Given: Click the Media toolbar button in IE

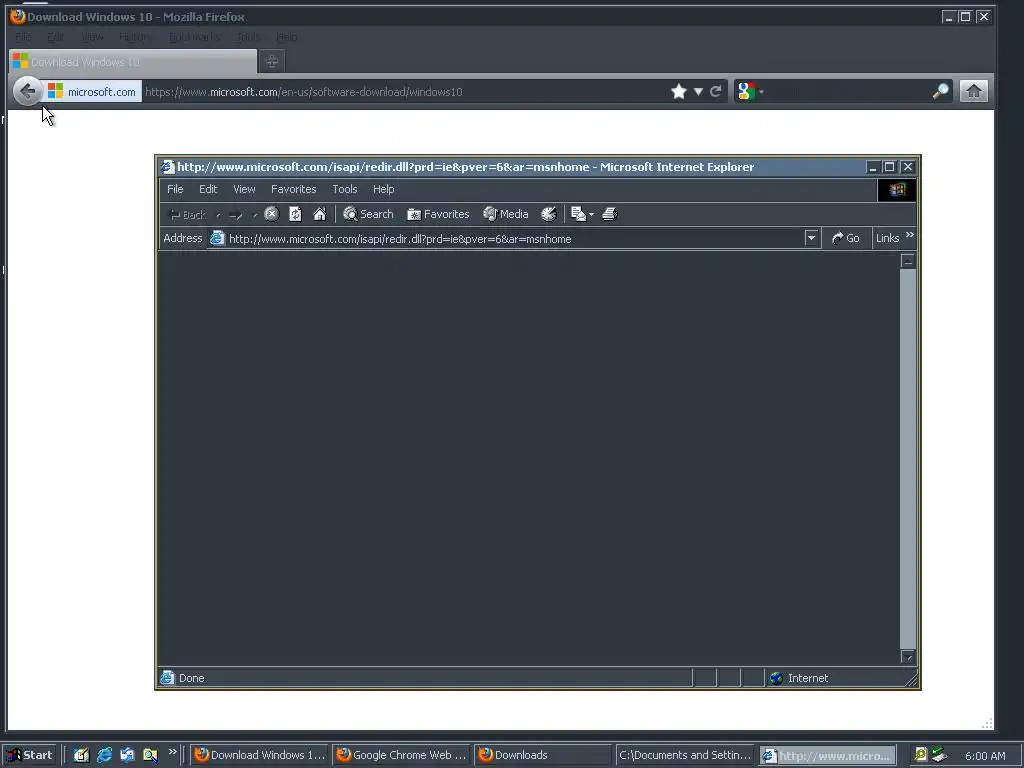Looking at the screenshot, I should pyautogui.click(x=505, y=214).
